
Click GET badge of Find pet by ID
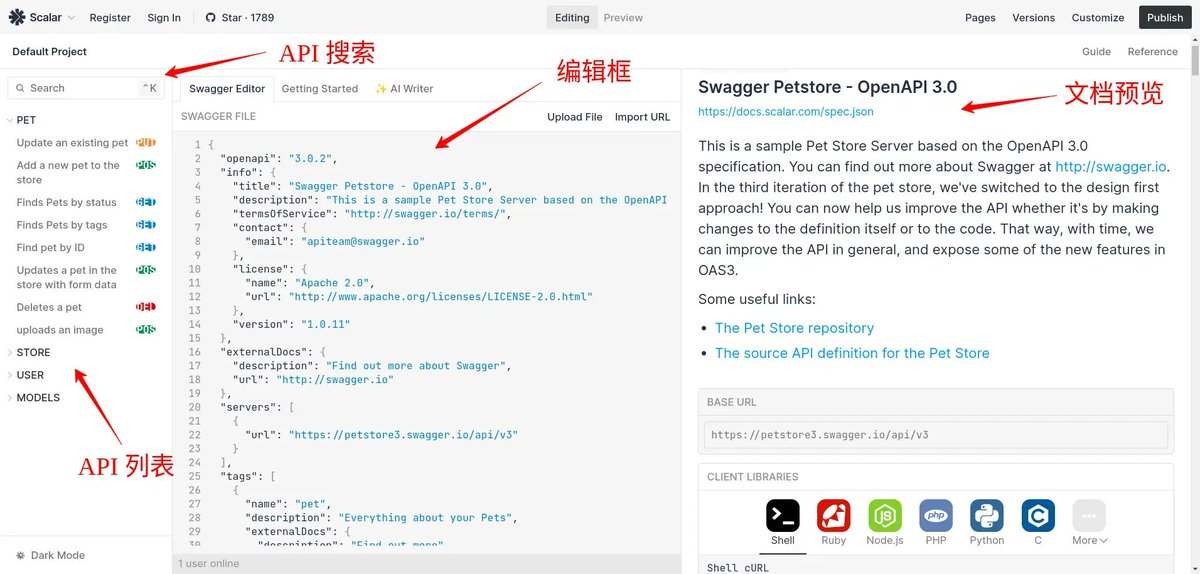[x=146, y=247]
